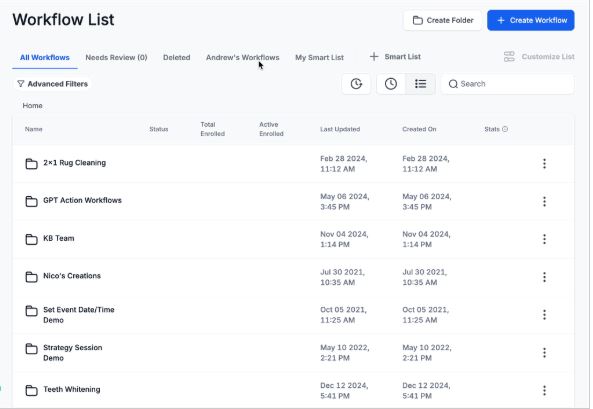Open three-dot menu for Strategy Session Demo
593x409 pixels.
click(544, 353)
